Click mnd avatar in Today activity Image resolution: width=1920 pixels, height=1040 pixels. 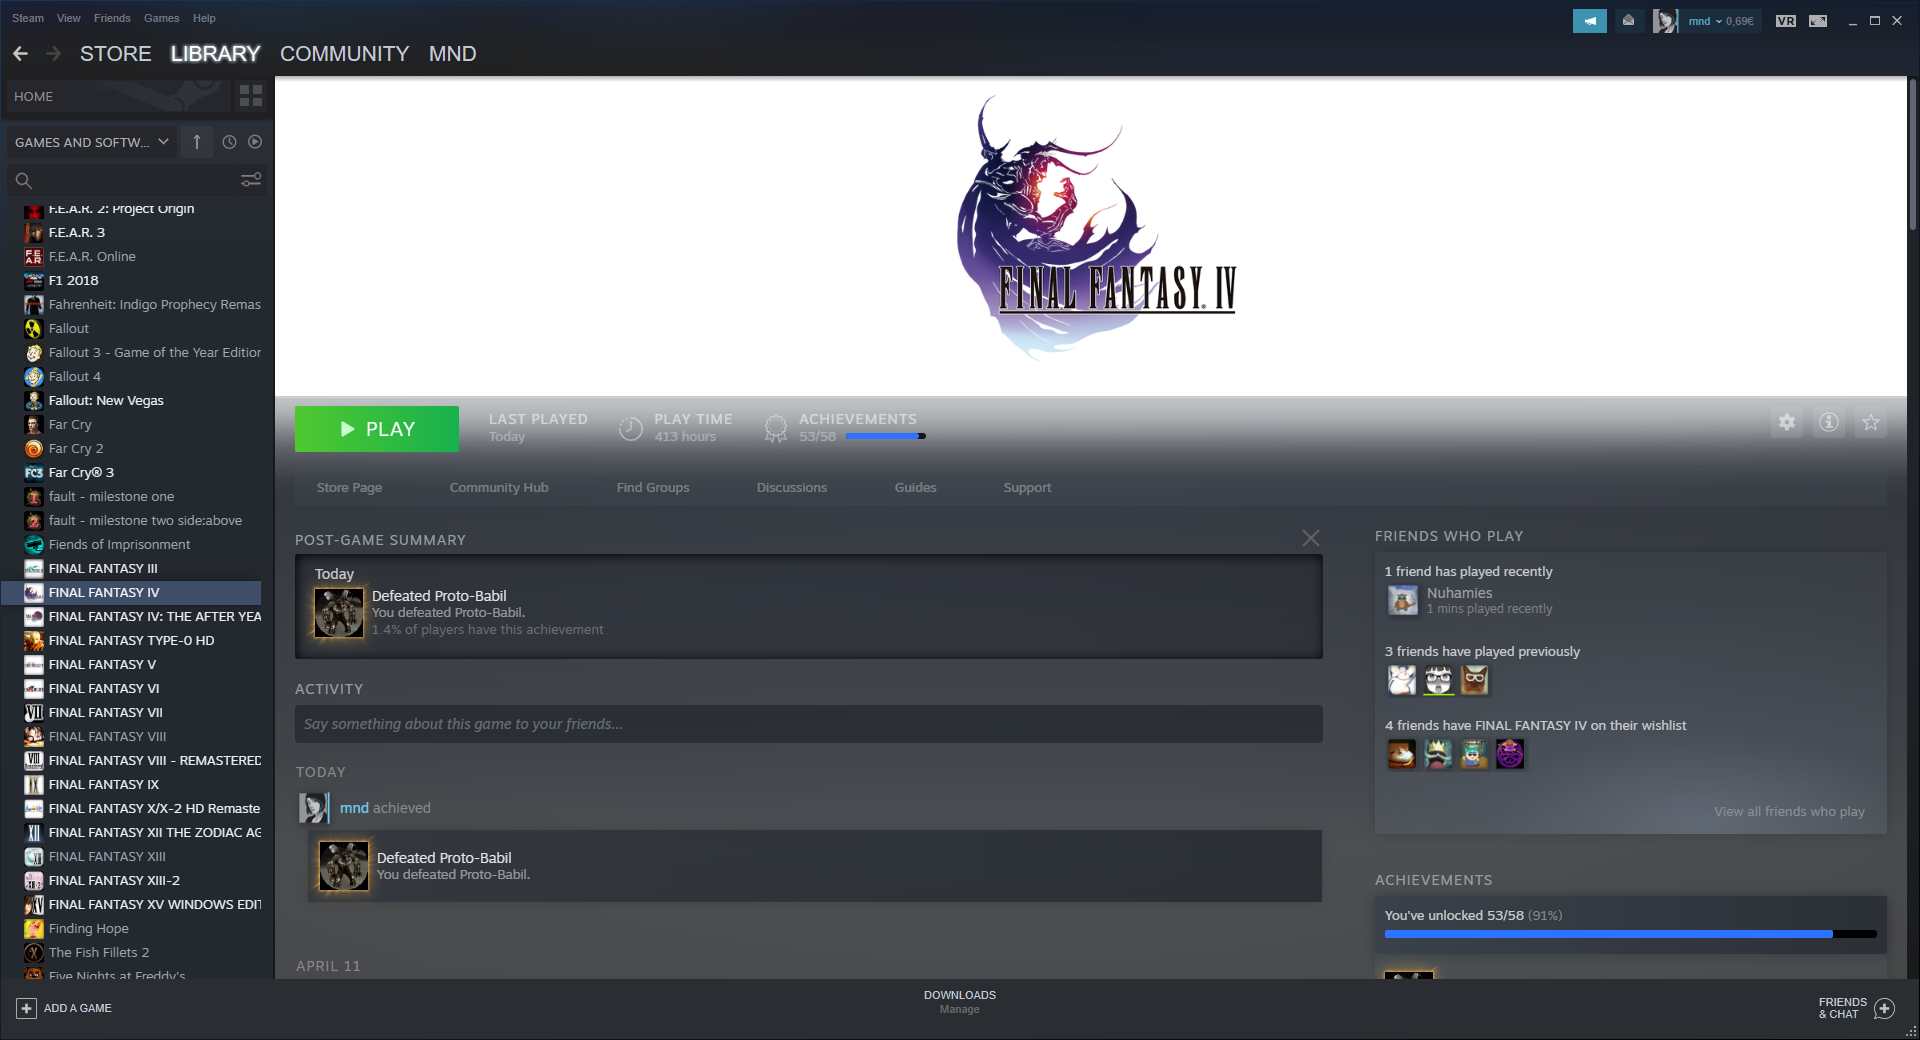pos(313,808)
